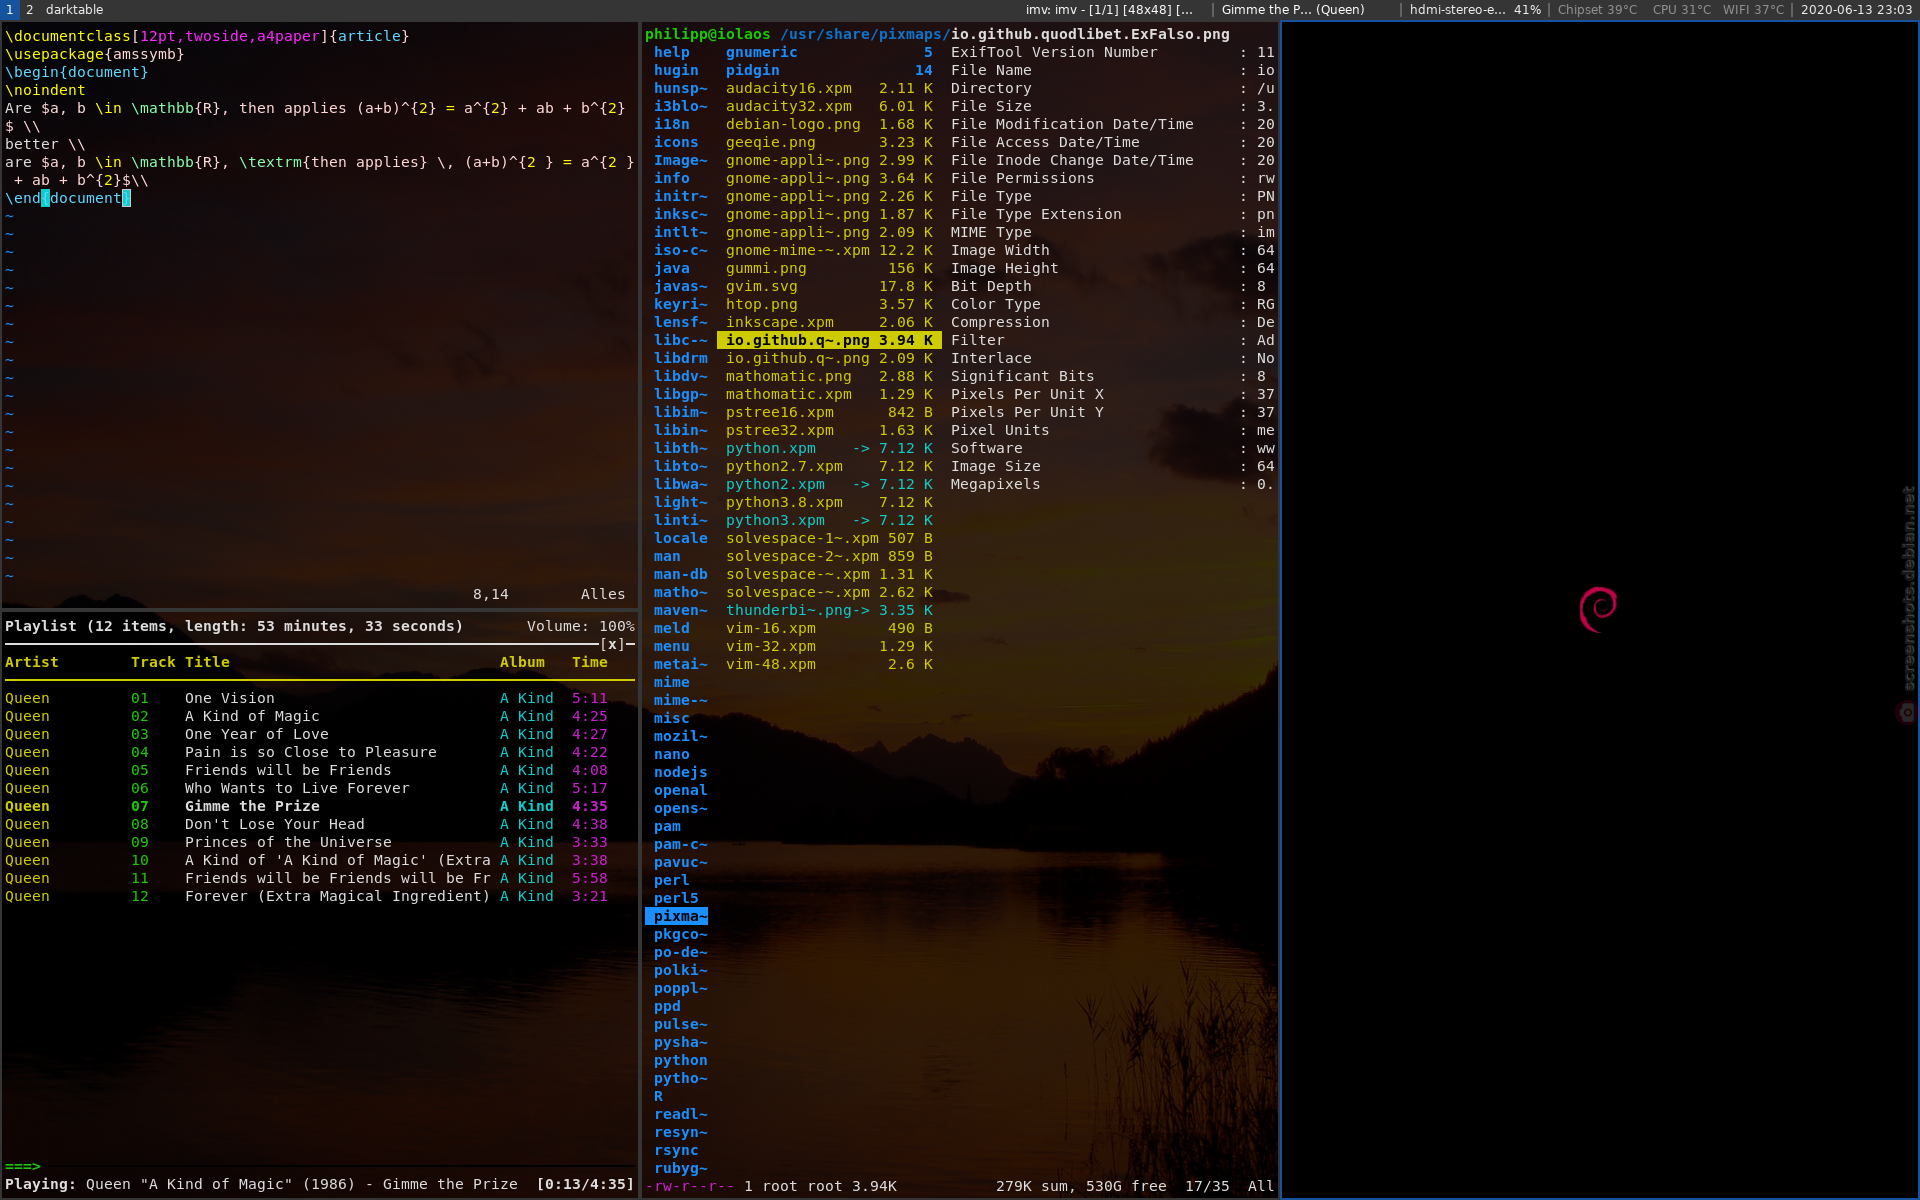Select track Princes of the Universe
Screen dimensions: 1920x1200
click(x=319, y=842)
